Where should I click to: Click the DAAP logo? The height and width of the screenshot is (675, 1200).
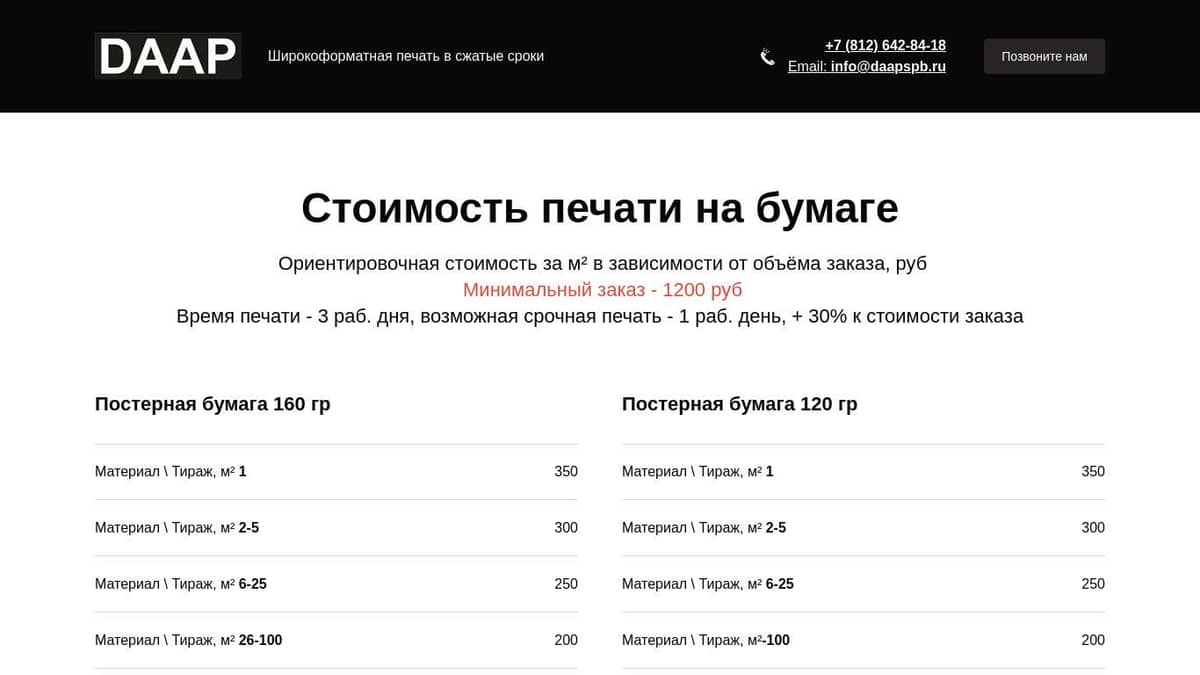click(x=167, y=56)
